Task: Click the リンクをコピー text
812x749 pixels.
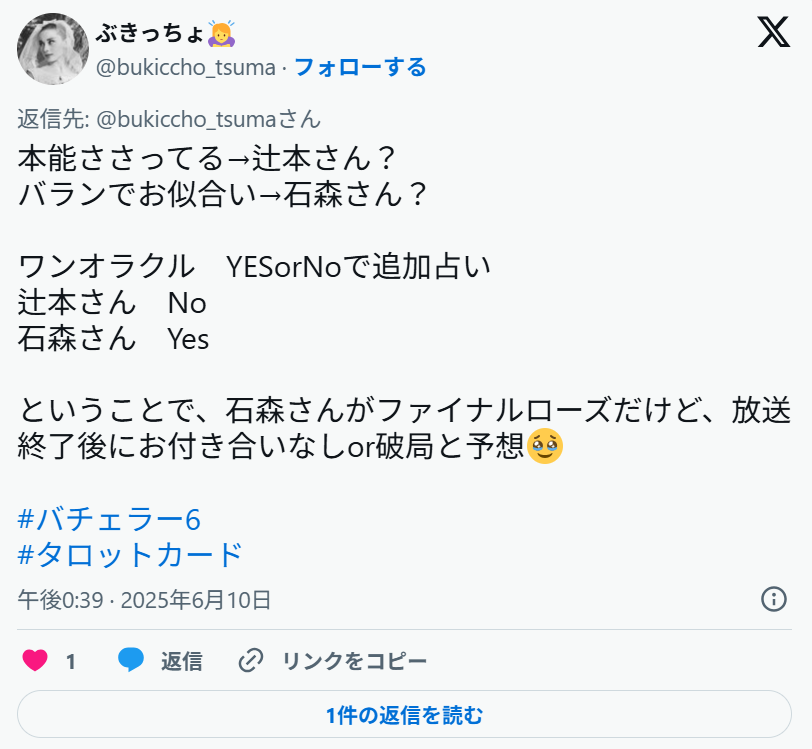Action: 354,661
